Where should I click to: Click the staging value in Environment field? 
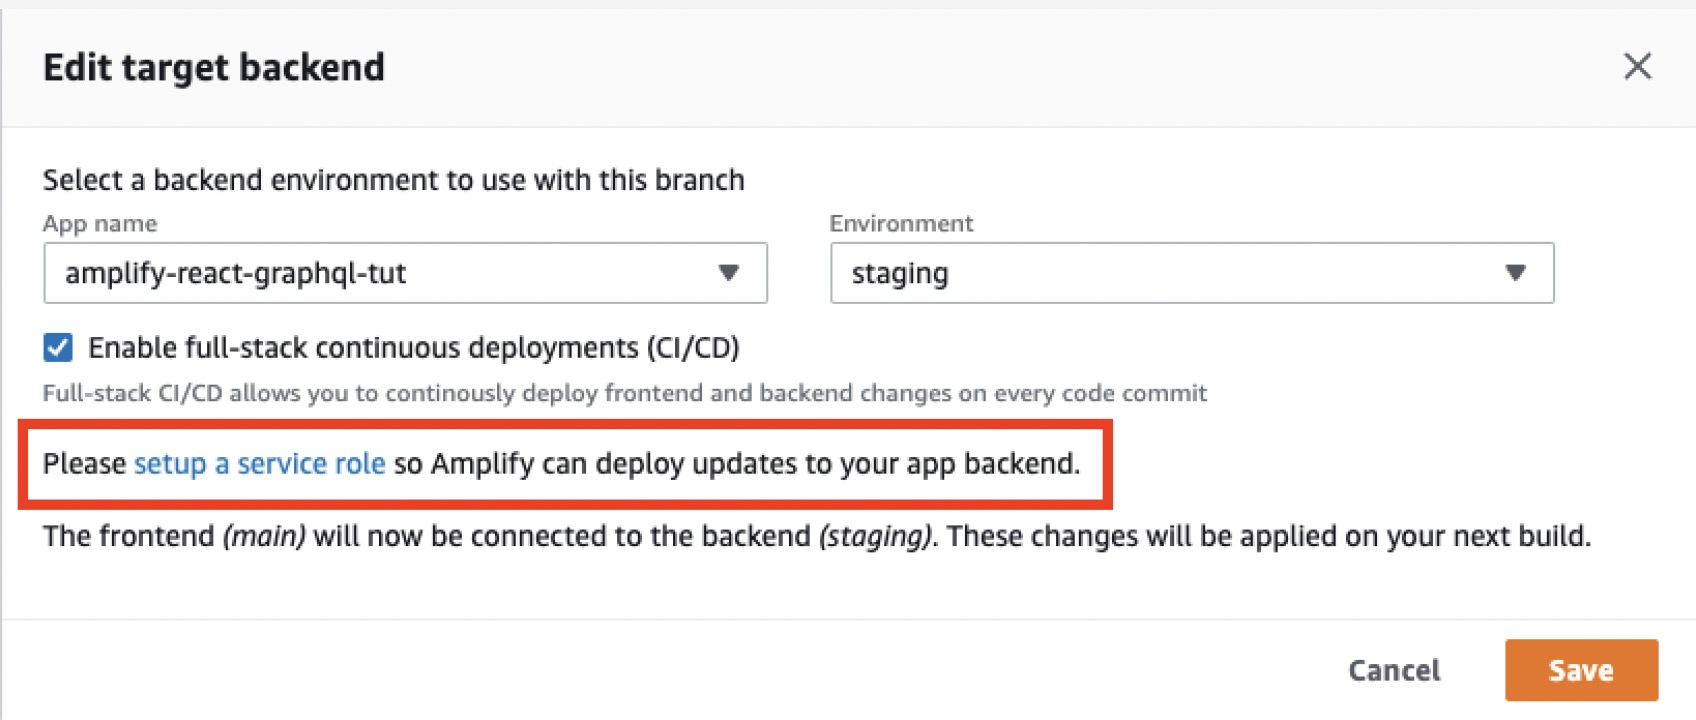[900, 273]
